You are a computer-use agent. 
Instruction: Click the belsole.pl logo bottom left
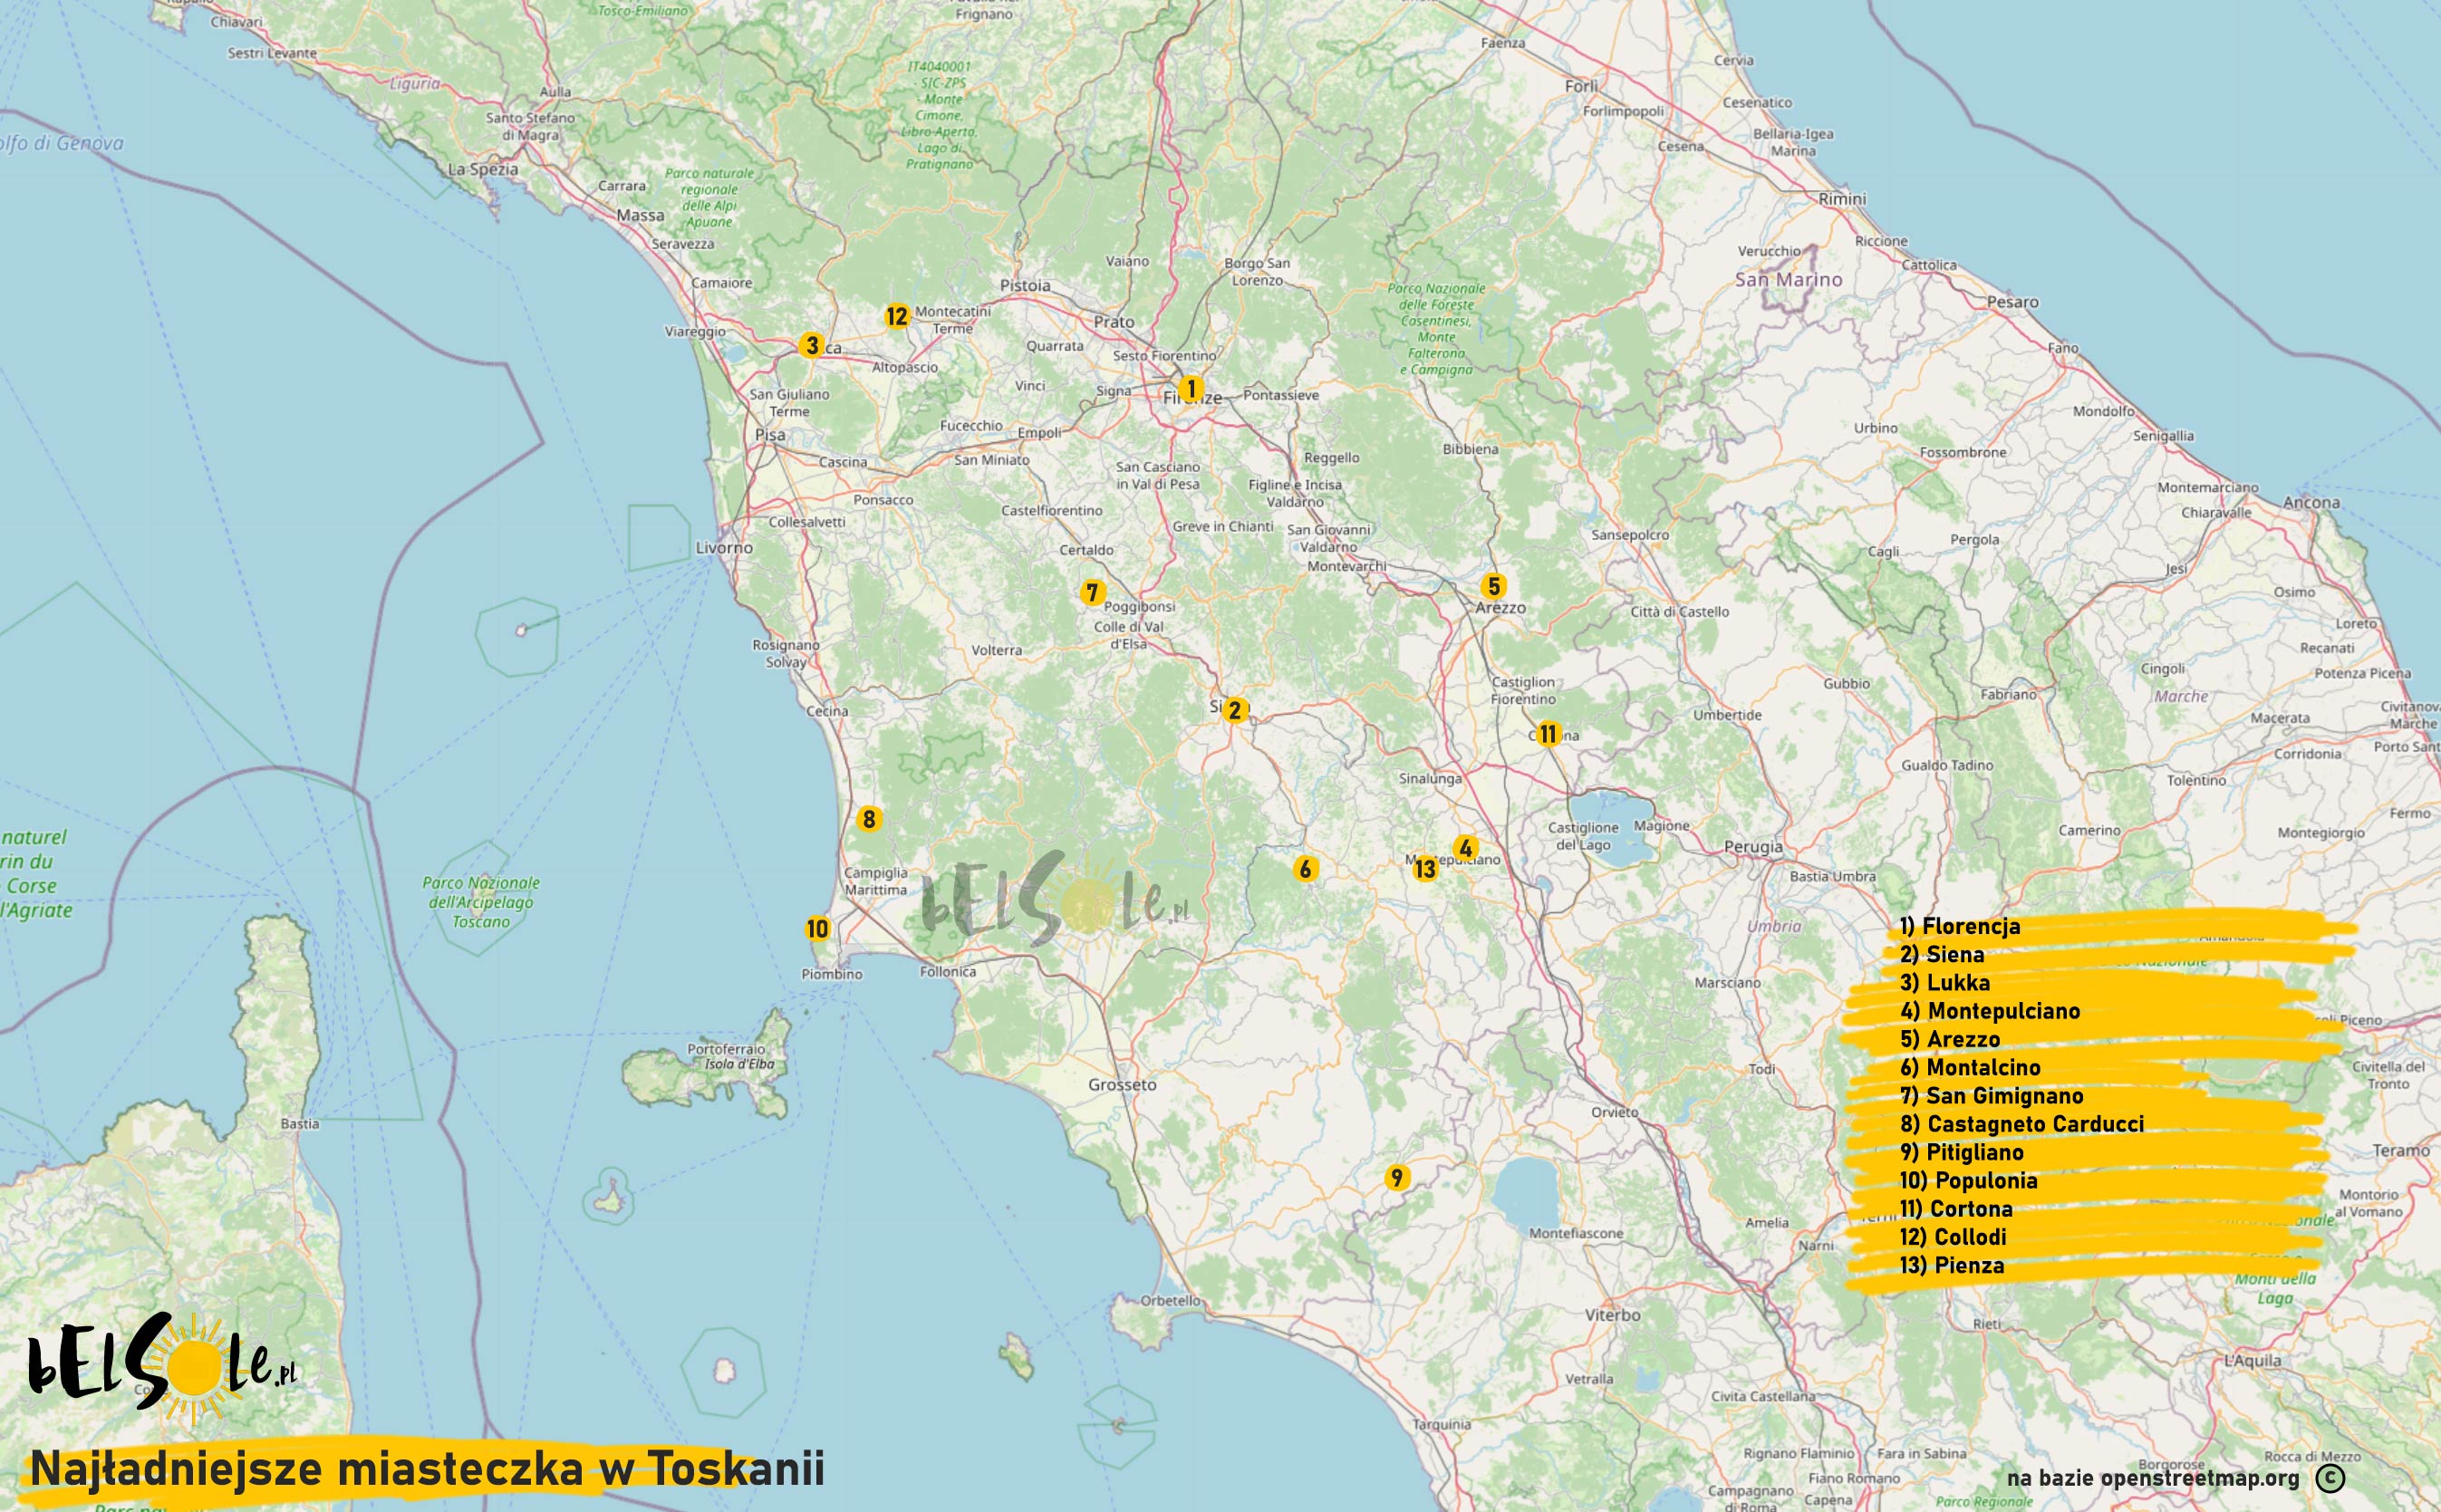click(160, 1369)
